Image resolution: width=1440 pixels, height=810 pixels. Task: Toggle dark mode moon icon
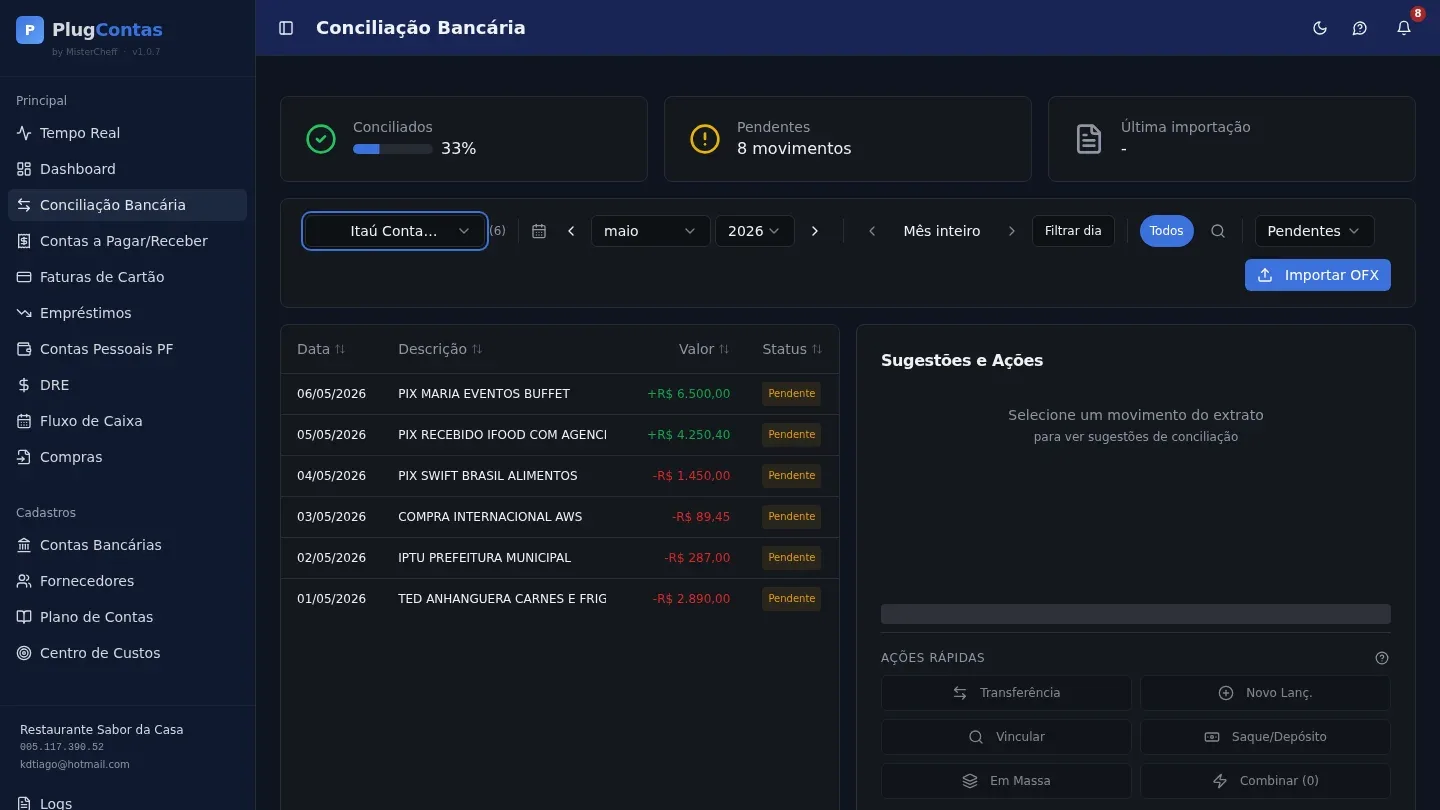[1320, 28]
